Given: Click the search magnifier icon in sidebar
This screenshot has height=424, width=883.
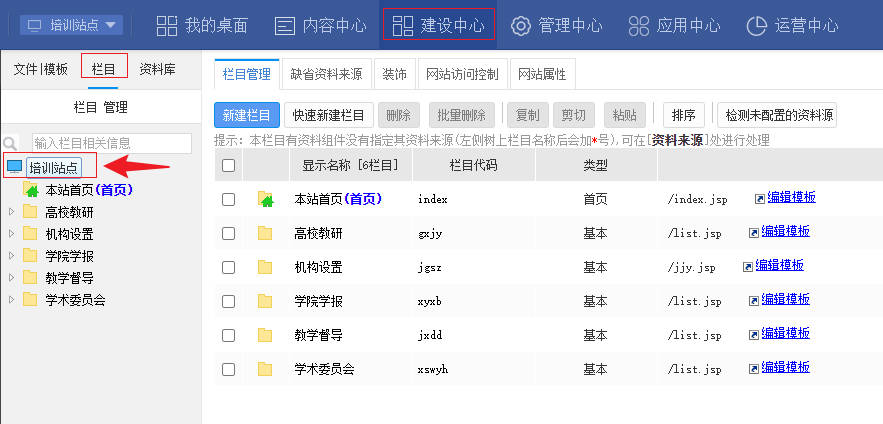Looking at the screenshot, I should point(10,143).
